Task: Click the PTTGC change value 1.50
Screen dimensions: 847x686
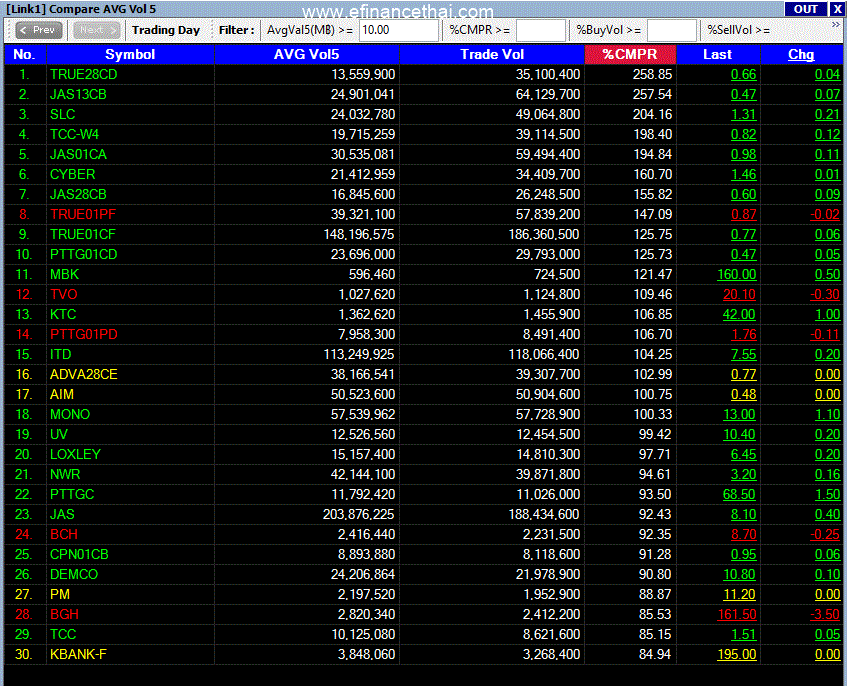Action: coord(828,494)
